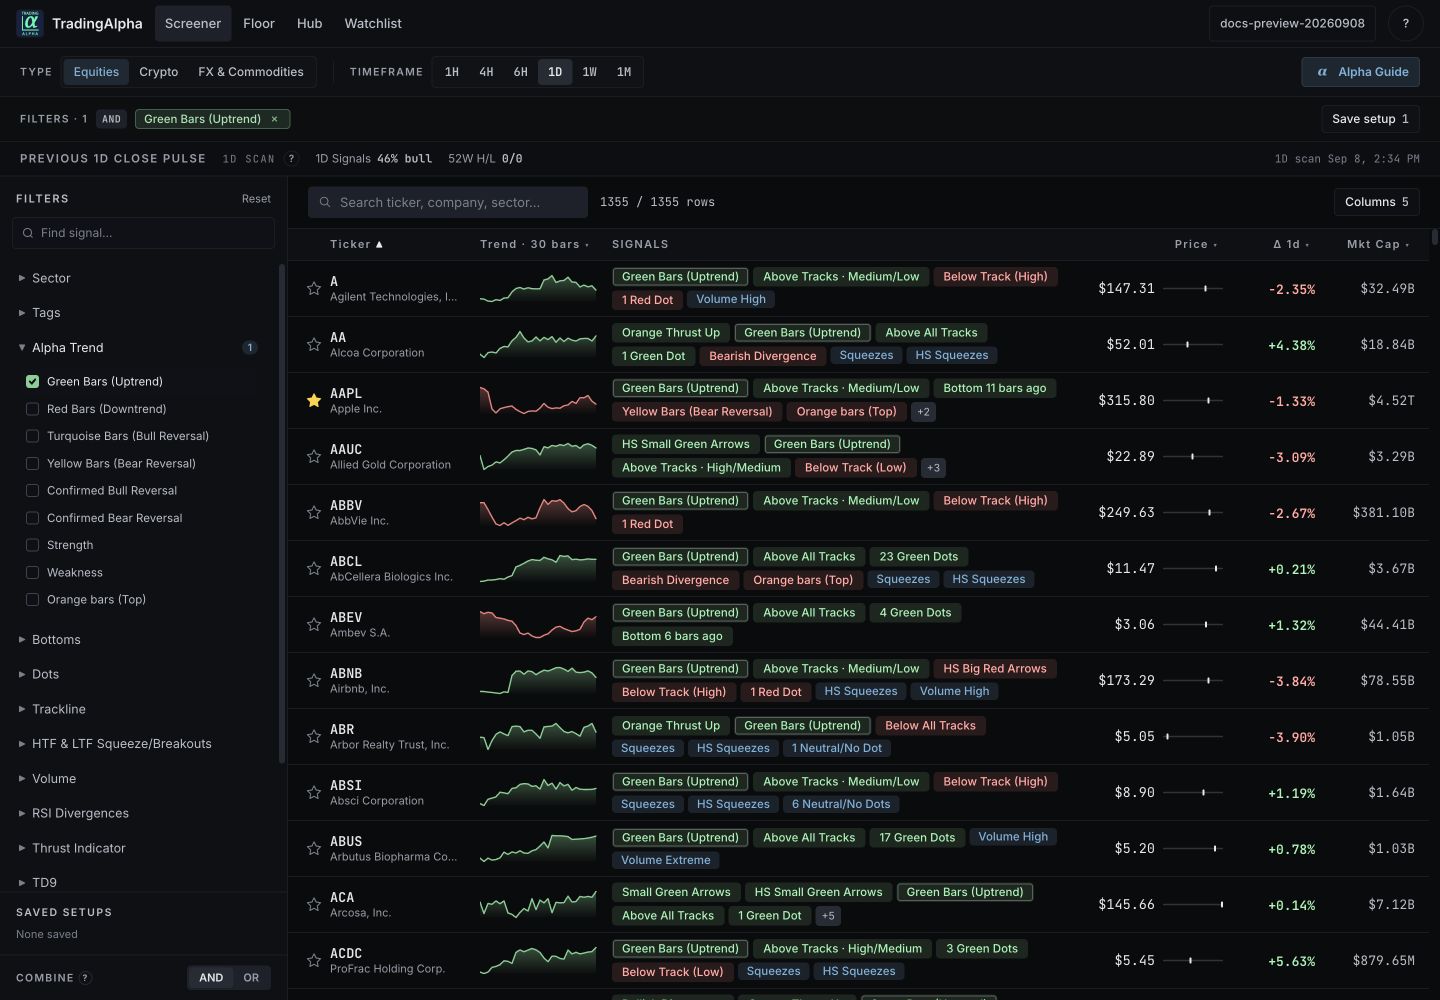Click the TradingAlpha logo icon
Viewport: 1440px width, 1000px height.
point(30,23)
